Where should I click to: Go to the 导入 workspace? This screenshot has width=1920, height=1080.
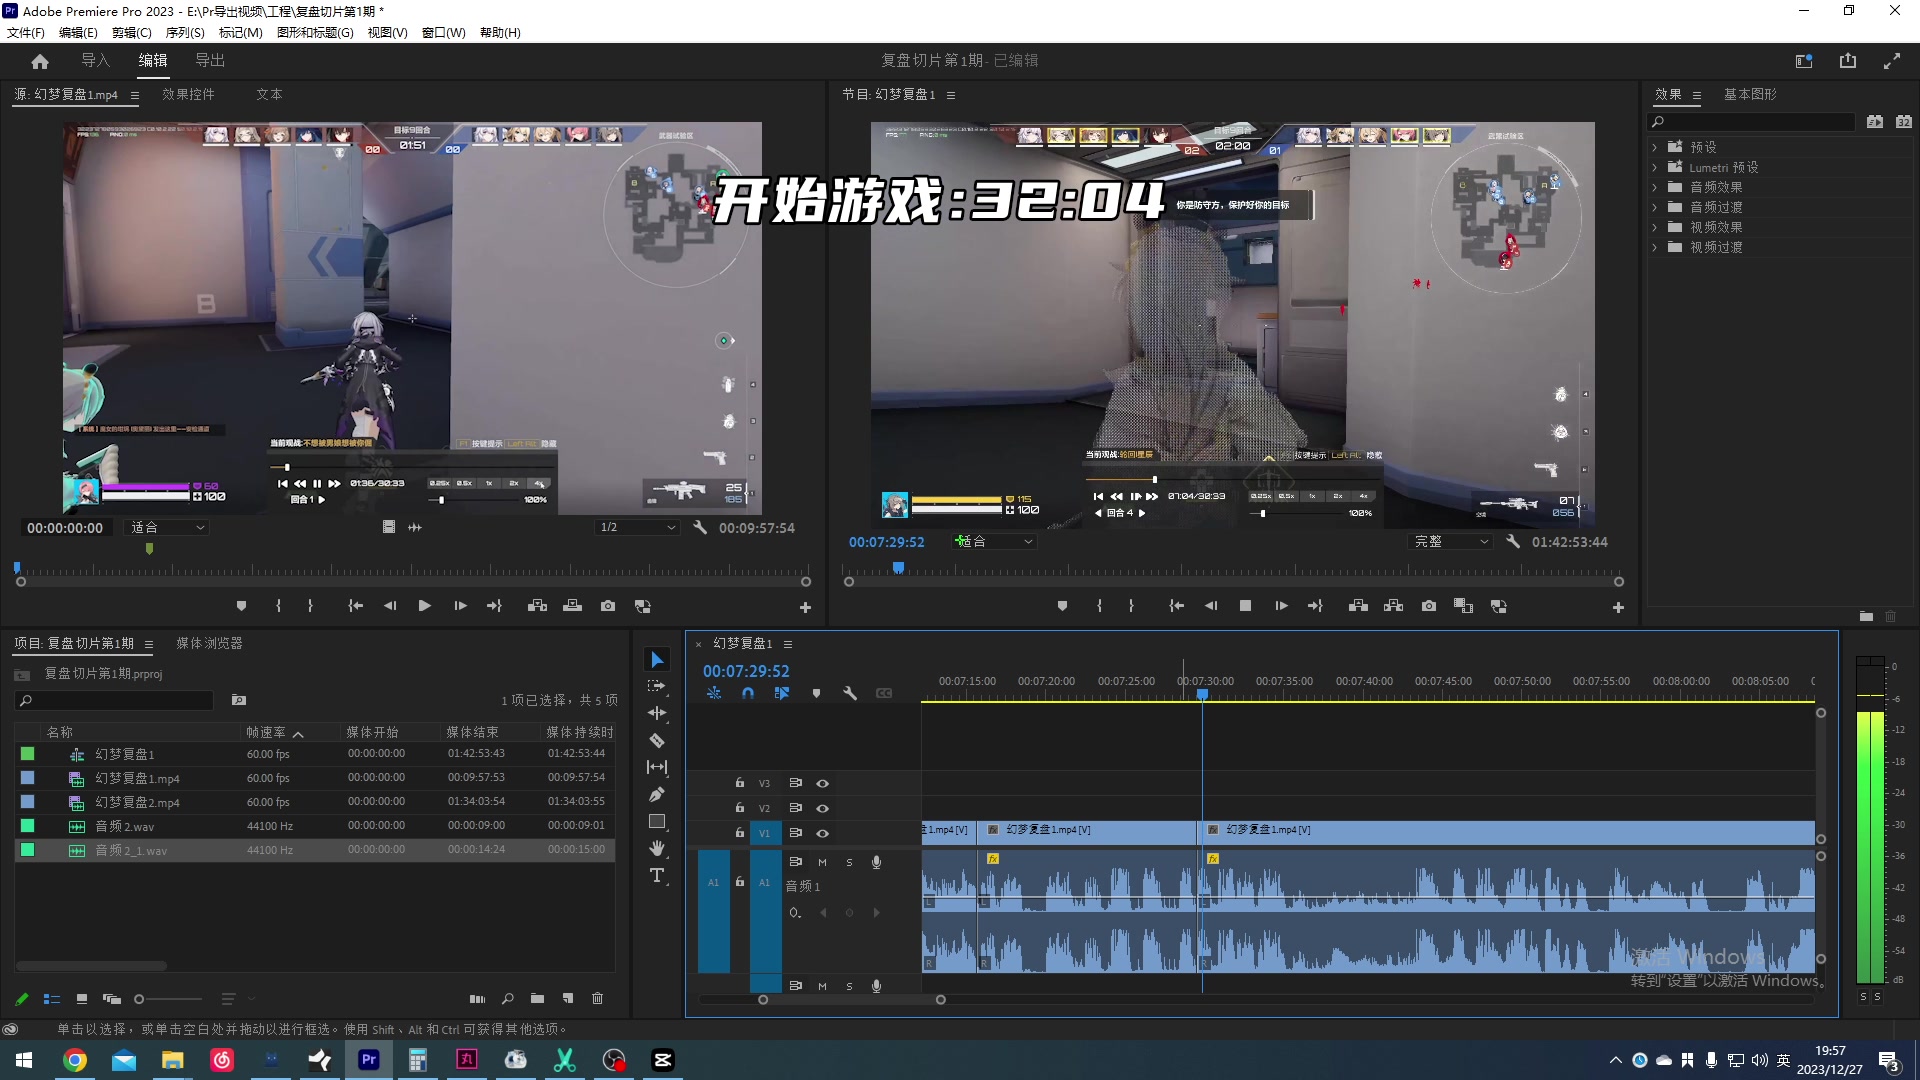pyautogui.click(x=95, y=60)
